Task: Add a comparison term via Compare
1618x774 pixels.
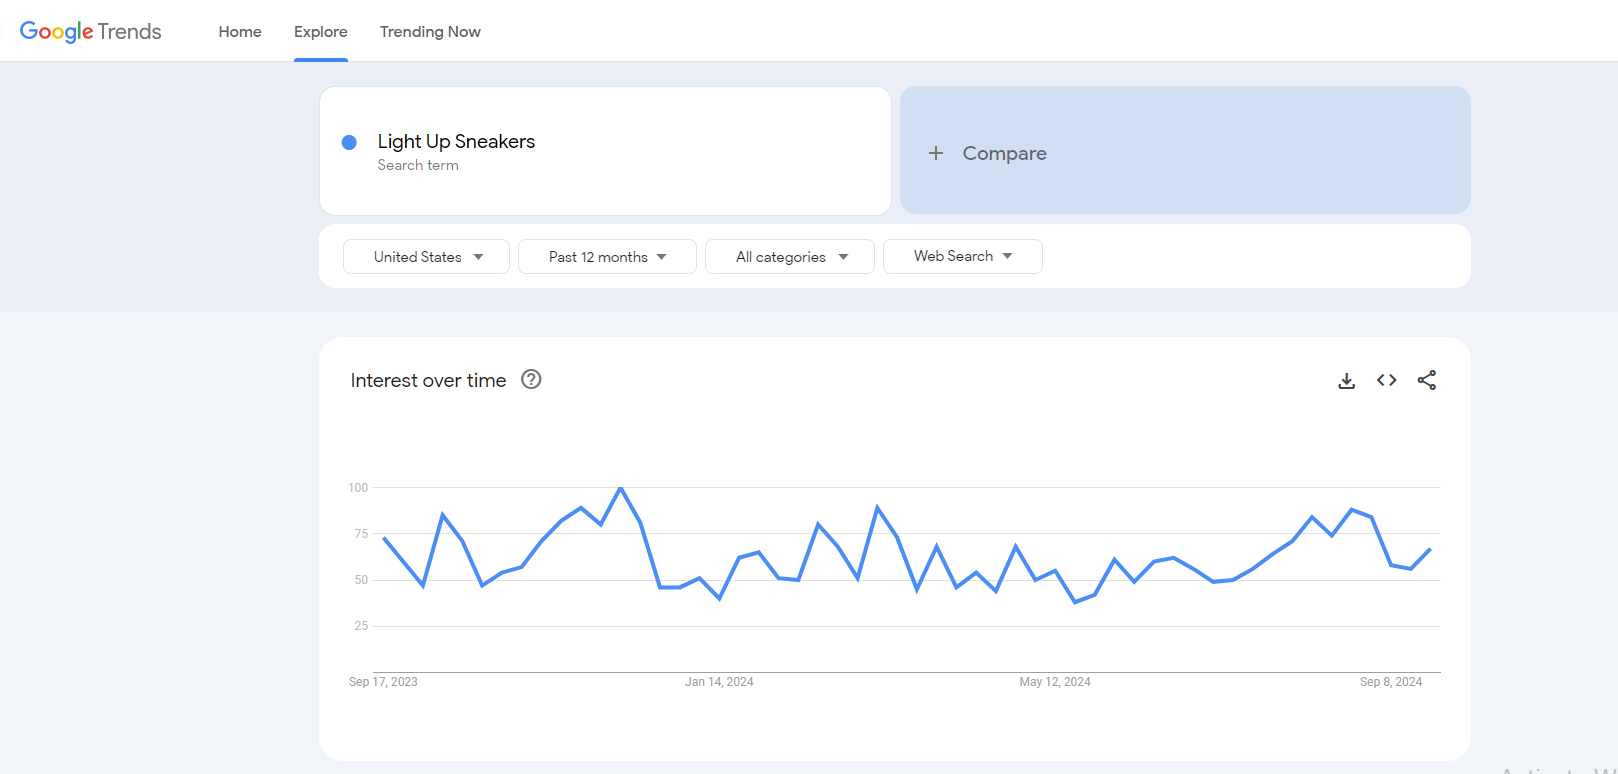Action: click(1185, 150)
